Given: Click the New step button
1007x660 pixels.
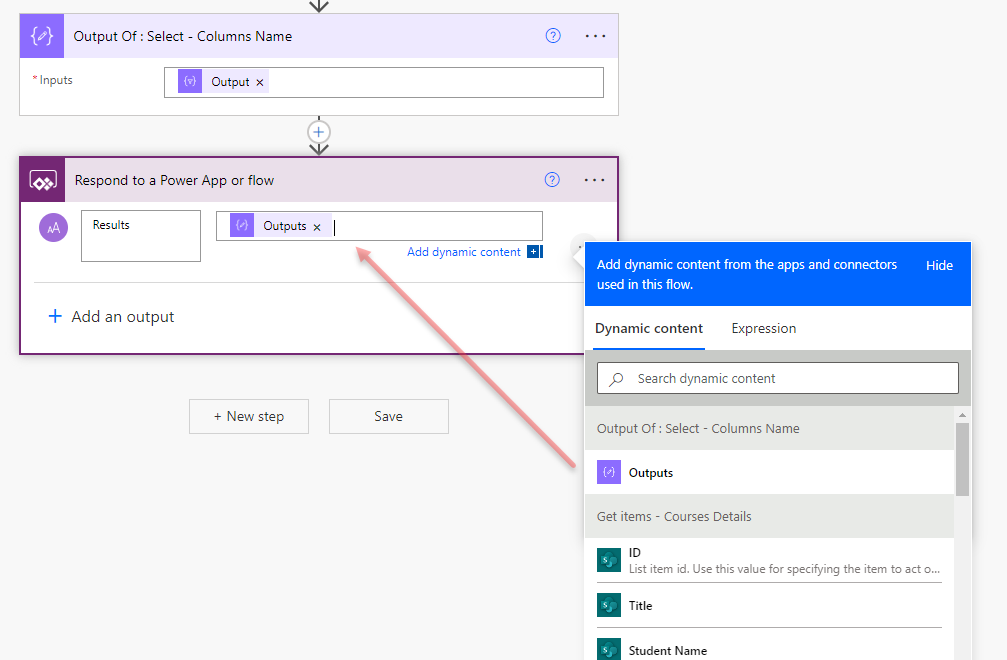Looking at the screenshot, I should pyautogui.click(x=249, y=416).
